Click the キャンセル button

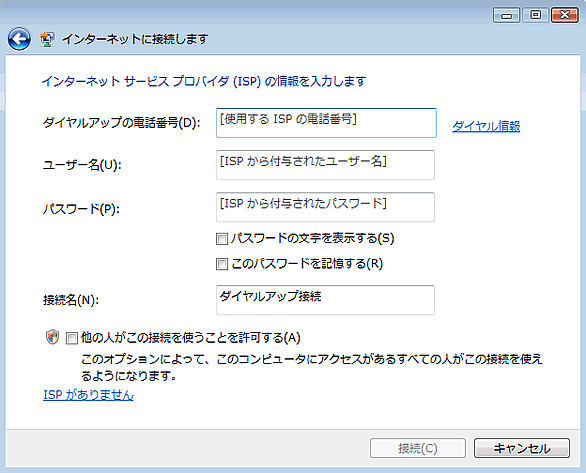[522, 448]
